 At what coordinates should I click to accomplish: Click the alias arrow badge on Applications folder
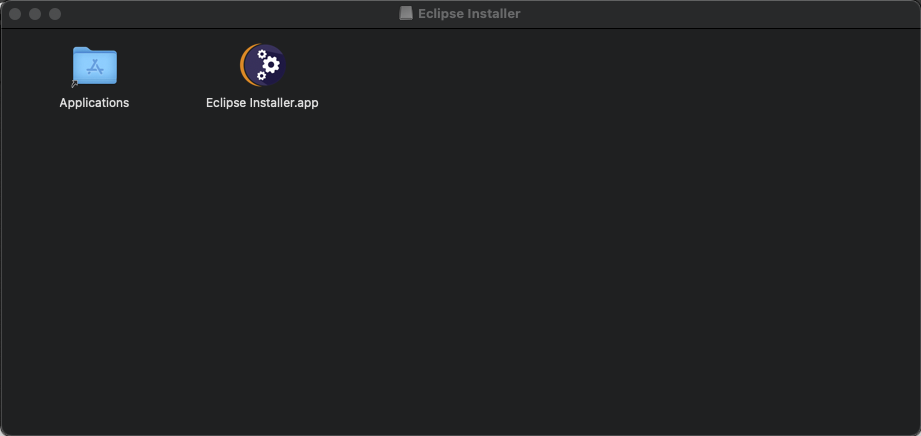(75, 84)
